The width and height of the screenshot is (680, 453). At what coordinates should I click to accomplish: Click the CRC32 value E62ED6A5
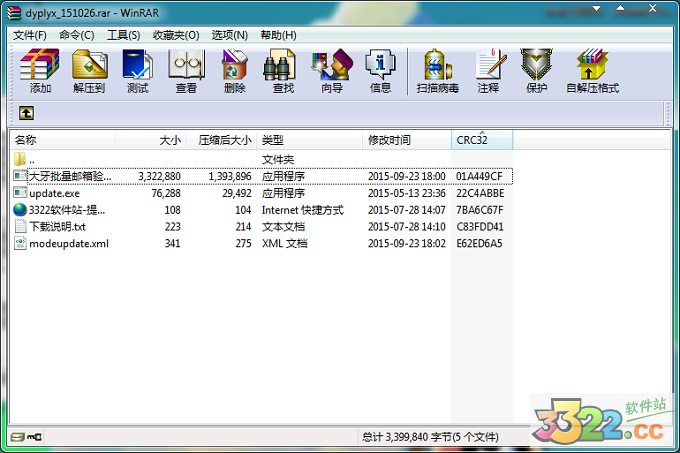(479, 244)
